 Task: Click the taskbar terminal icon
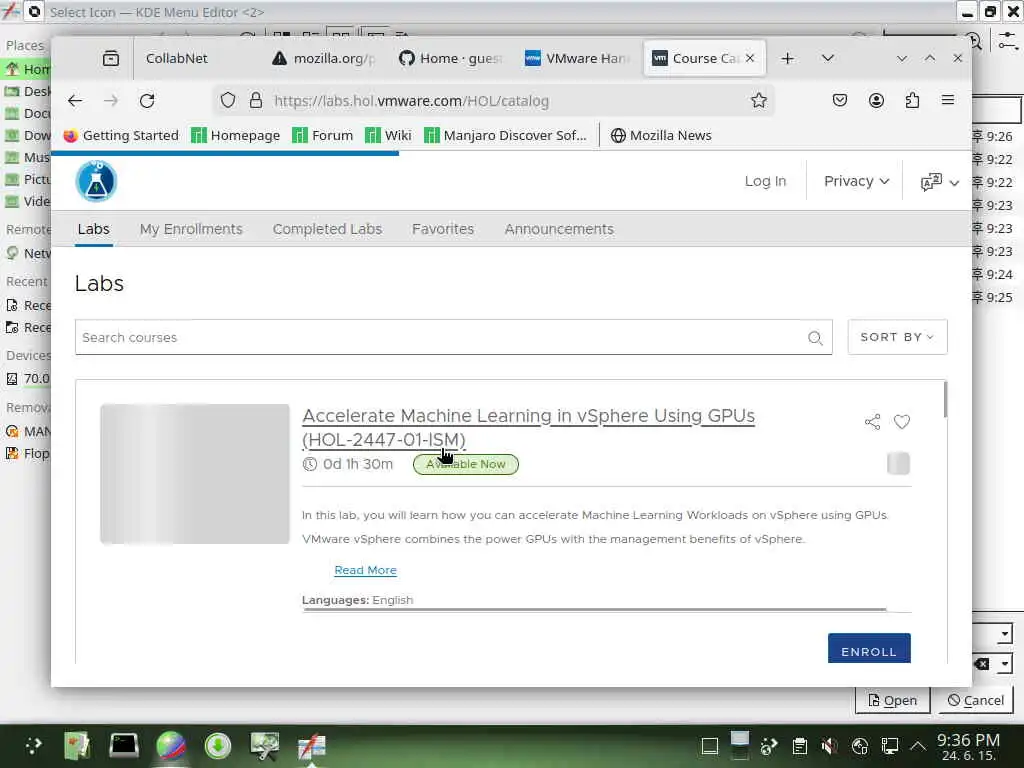pos(123,745)
